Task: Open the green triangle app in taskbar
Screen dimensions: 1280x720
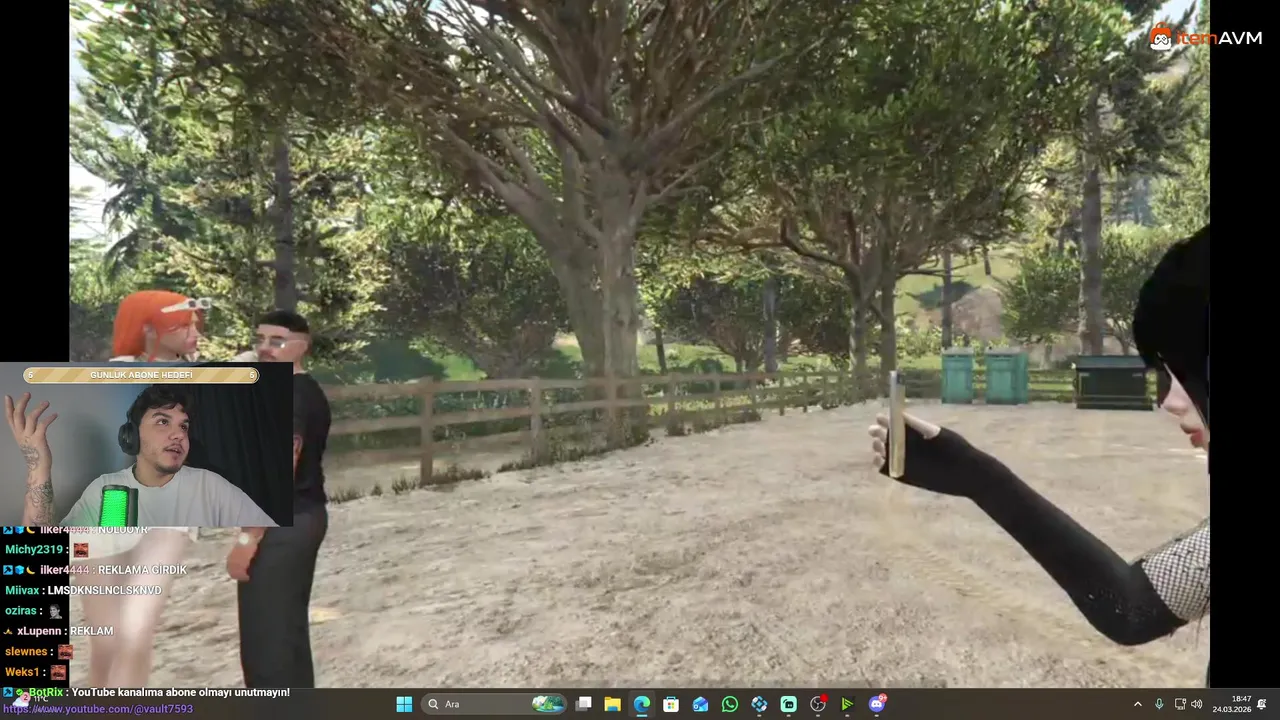Action: point(847,704)
